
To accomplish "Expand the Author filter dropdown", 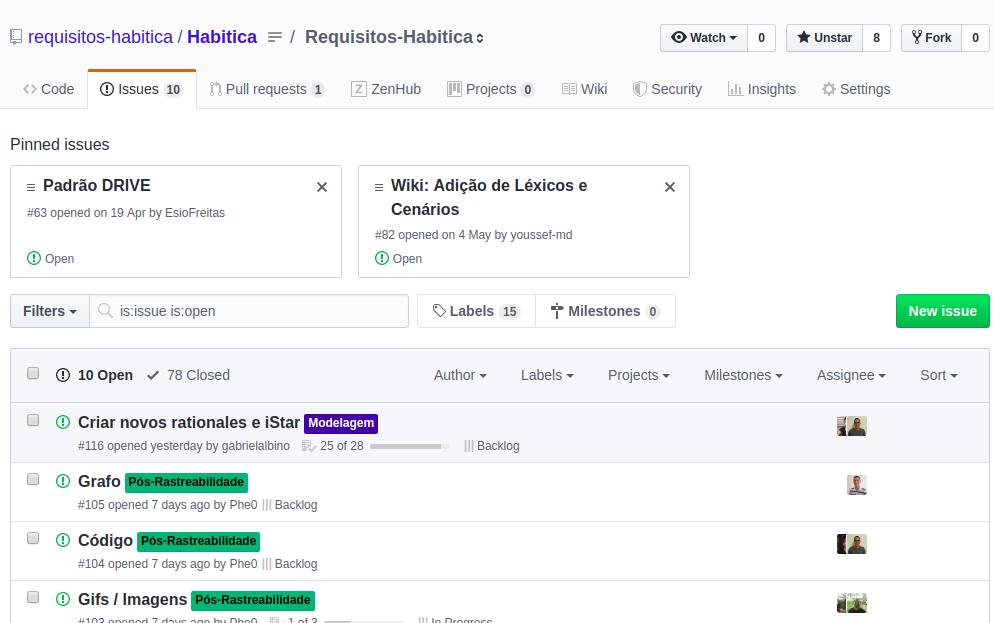I will point(460,375).
